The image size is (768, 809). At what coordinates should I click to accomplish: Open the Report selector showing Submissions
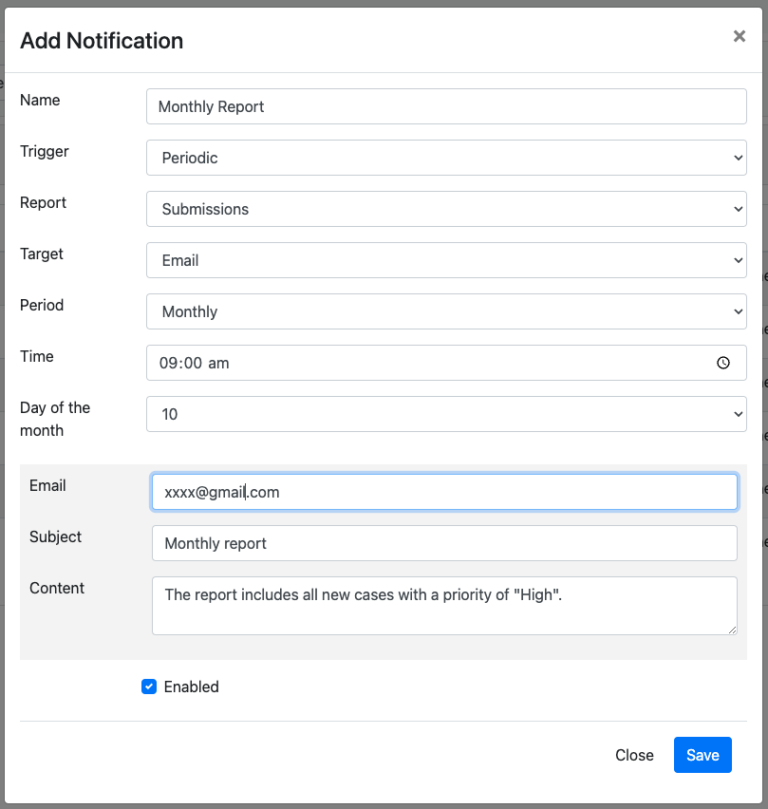[446, 209]
